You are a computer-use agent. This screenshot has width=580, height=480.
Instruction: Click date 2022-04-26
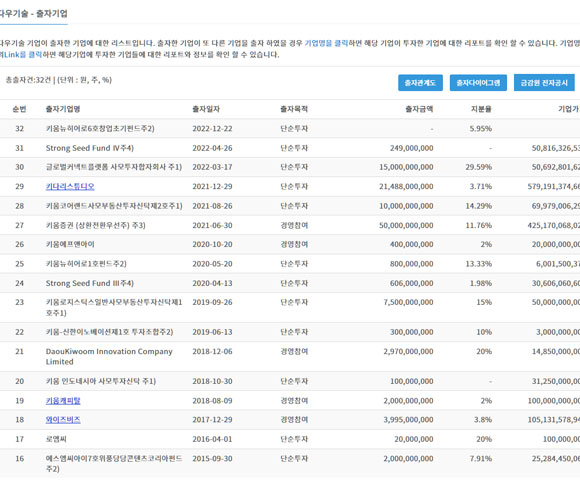click(x=212, y=148)
